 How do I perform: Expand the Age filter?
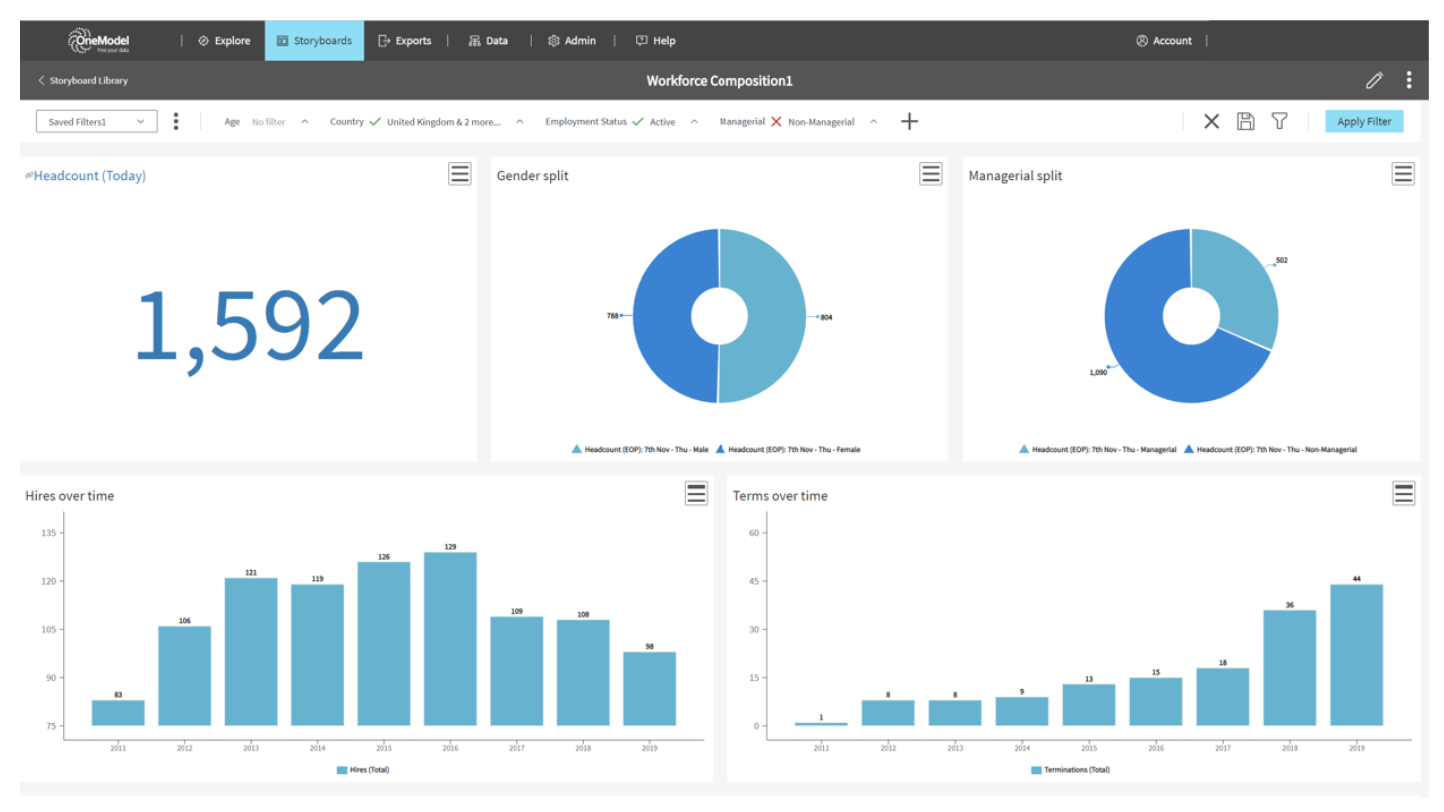tap(305, 122)
